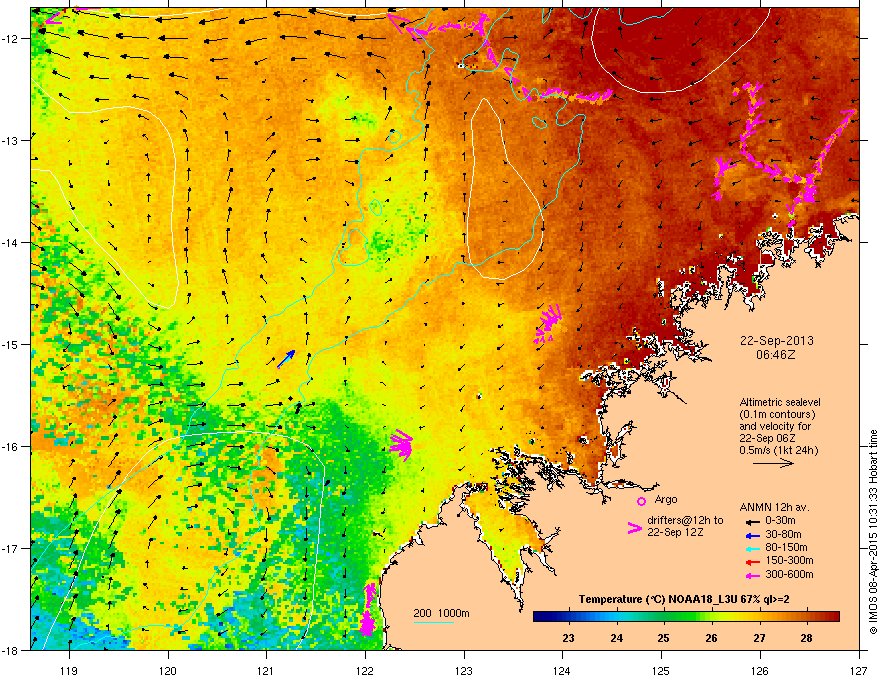Click the '0.5m/s (1kt 24h)' scale text
This screenshot has width=880, height=680.
coord(779,450)
